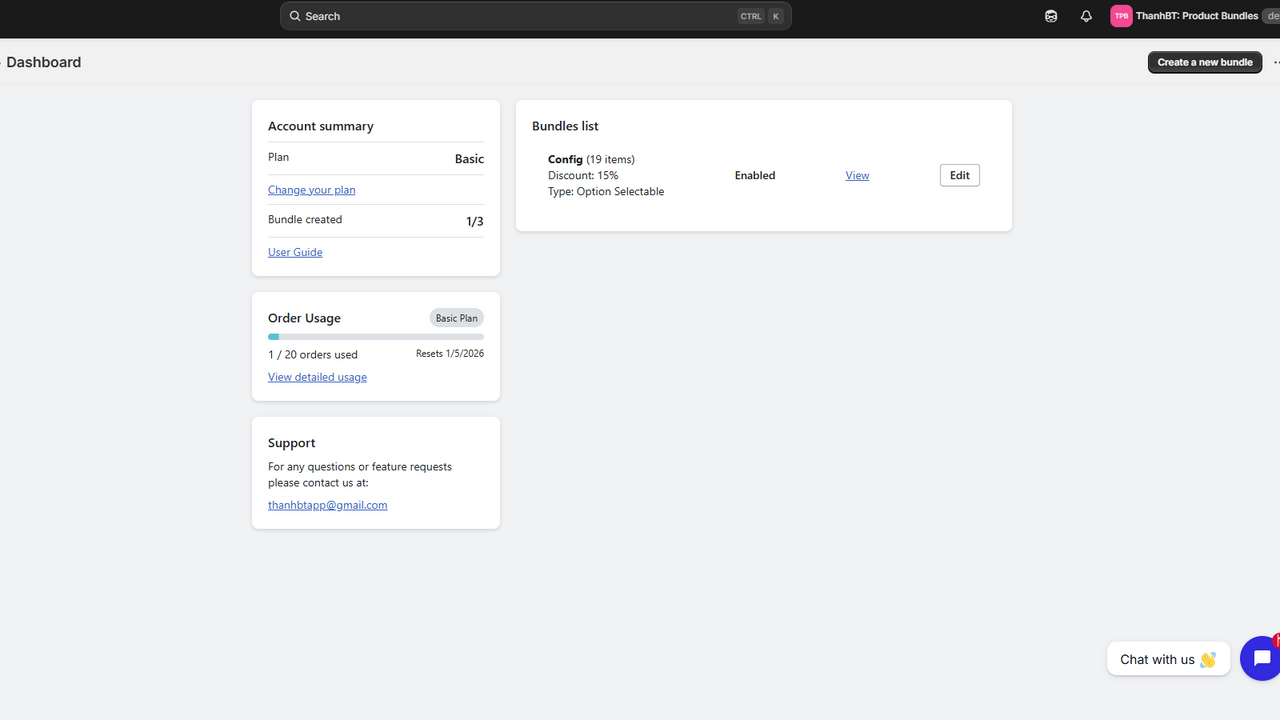Open Change your plan link
Image resolution: width=1280 pixels, height=720 pixels.
click(312, 190)
